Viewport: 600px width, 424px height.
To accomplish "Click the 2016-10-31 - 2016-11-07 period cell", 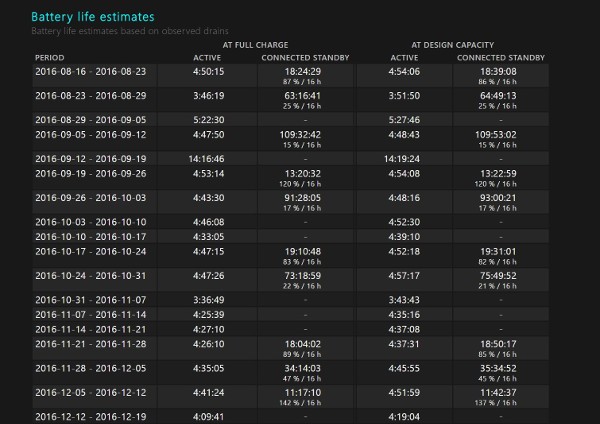I will (x=91, y=299).
